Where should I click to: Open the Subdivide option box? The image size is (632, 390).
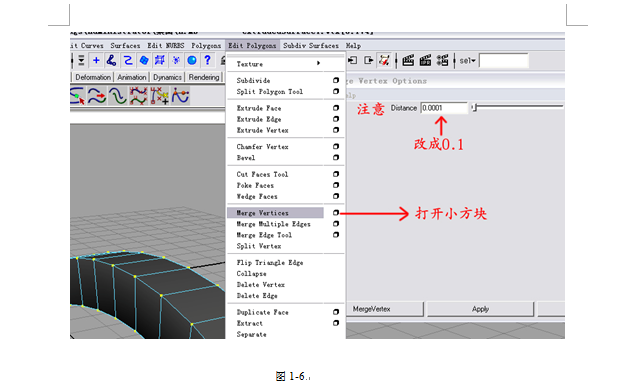(x=336, y=80)
